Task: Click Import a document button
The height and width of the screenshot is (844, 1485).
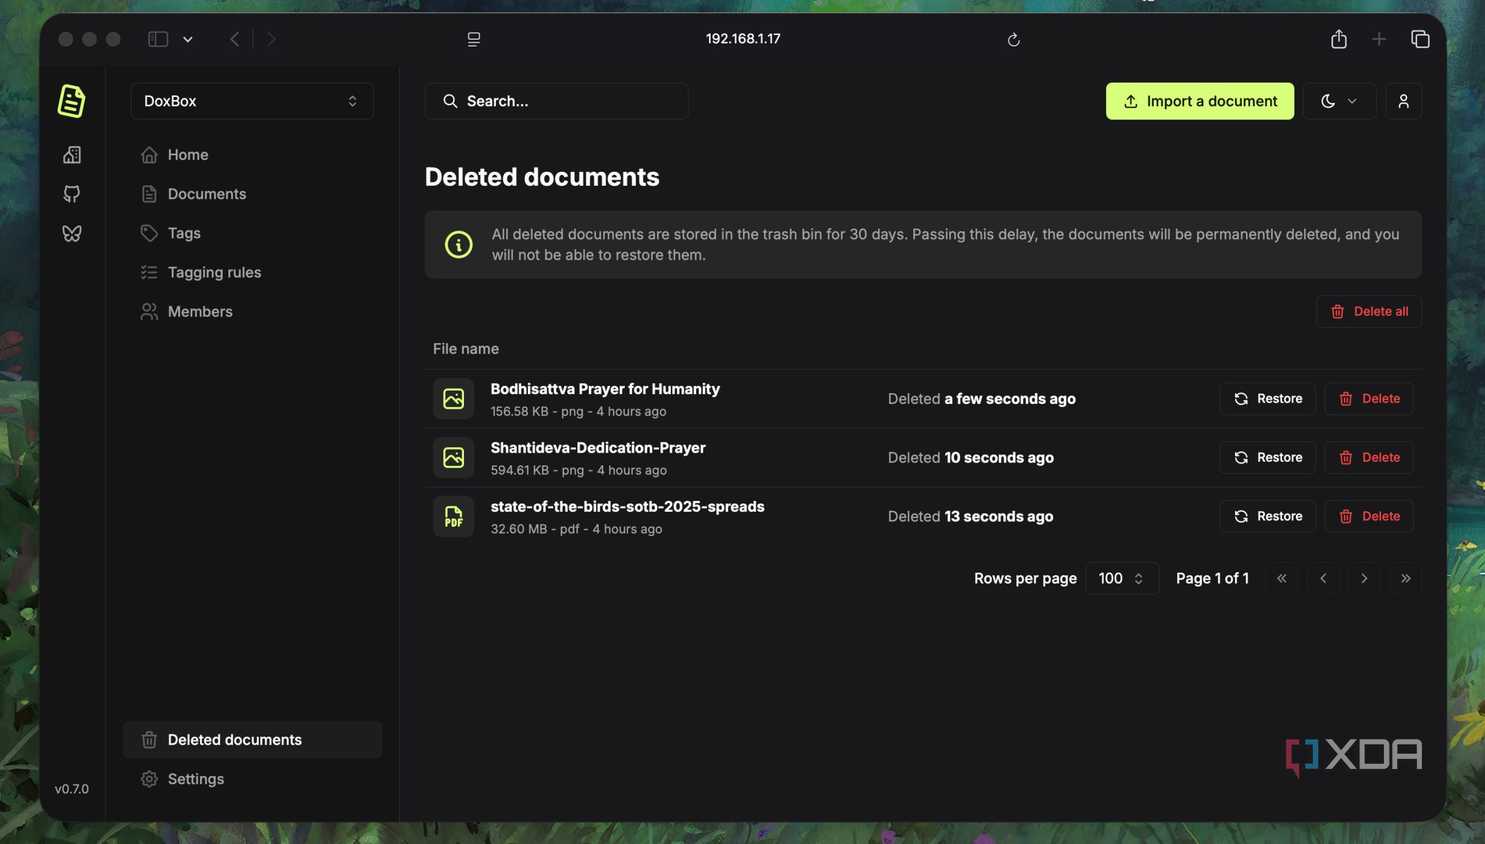Action: (x=1200, y=101)
